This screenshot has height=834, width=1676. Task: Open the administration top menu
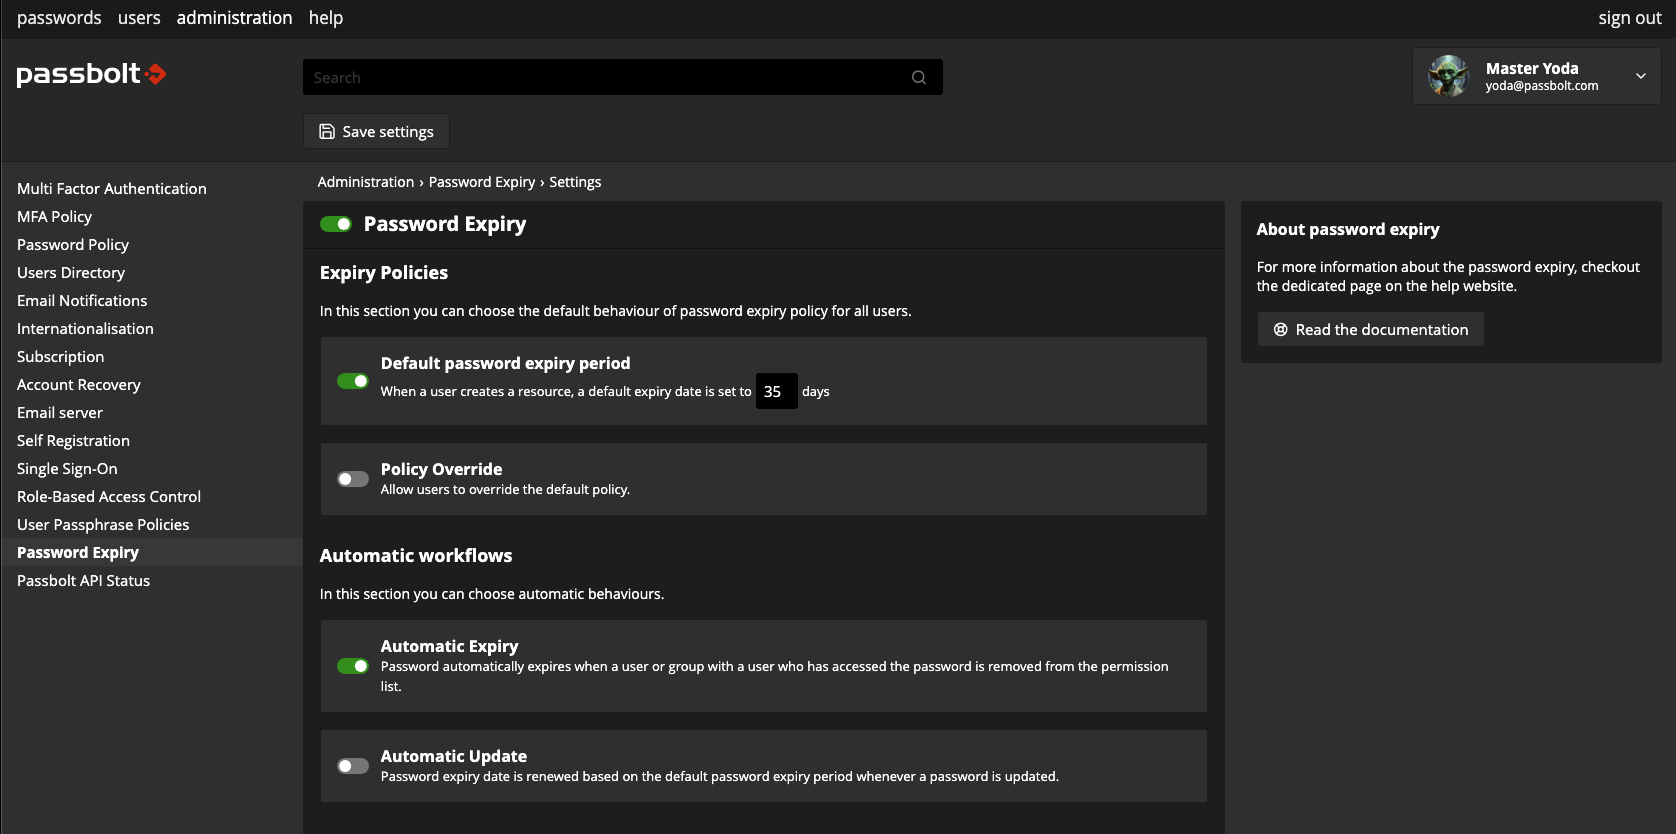[235, 18]
